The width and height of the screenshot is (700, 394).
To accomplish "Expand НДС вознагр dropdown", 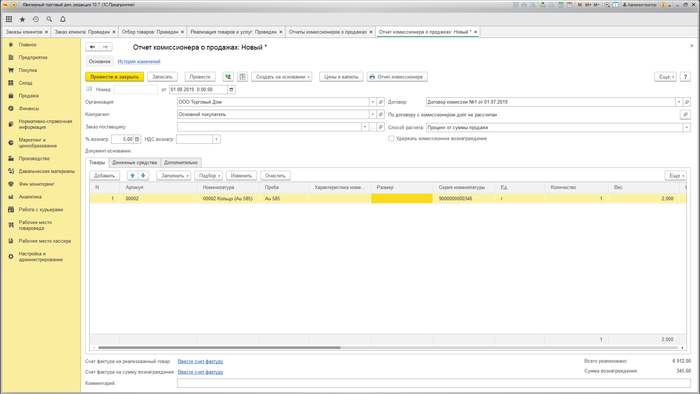I will coord(216,139).
